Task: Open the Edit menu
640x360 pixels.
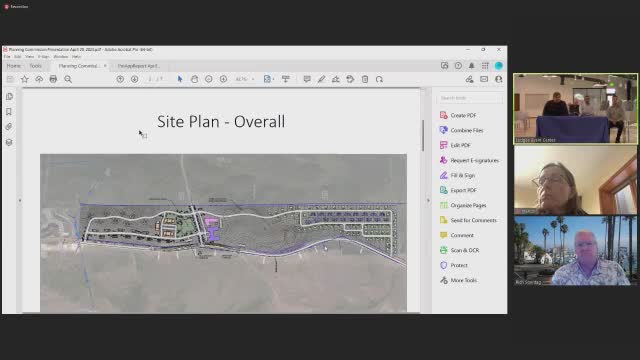Action: pyautogui.click(x=18, y=57)
